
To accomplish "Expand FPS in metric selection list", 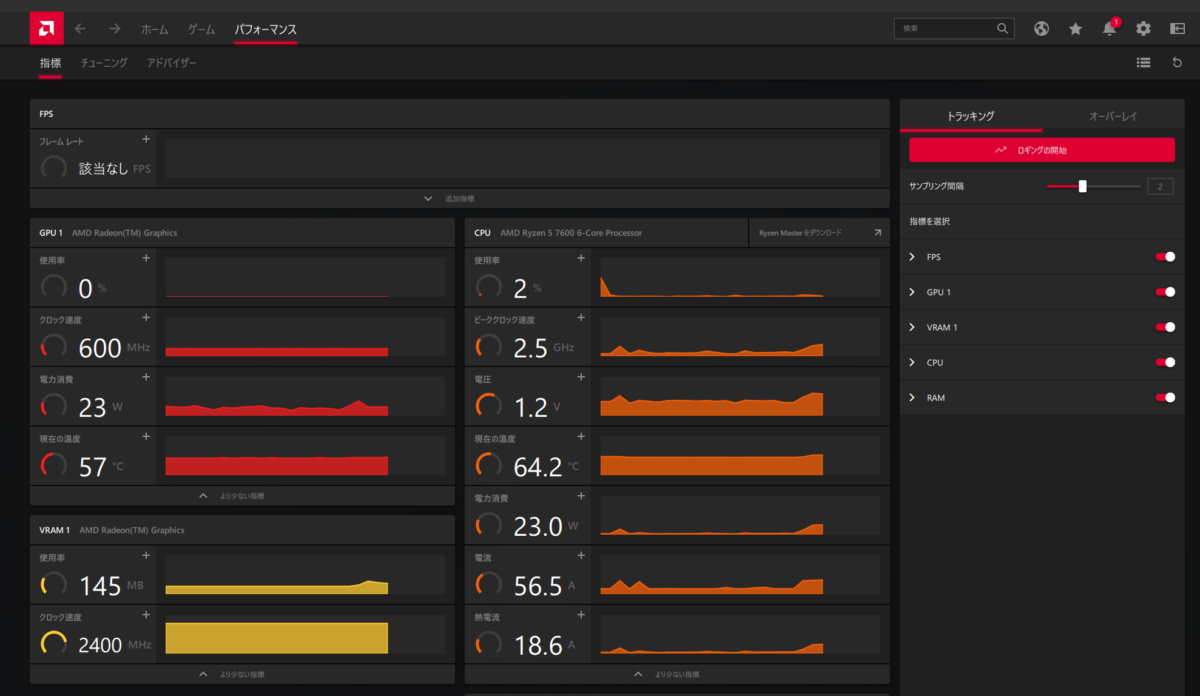I will 912,257.
